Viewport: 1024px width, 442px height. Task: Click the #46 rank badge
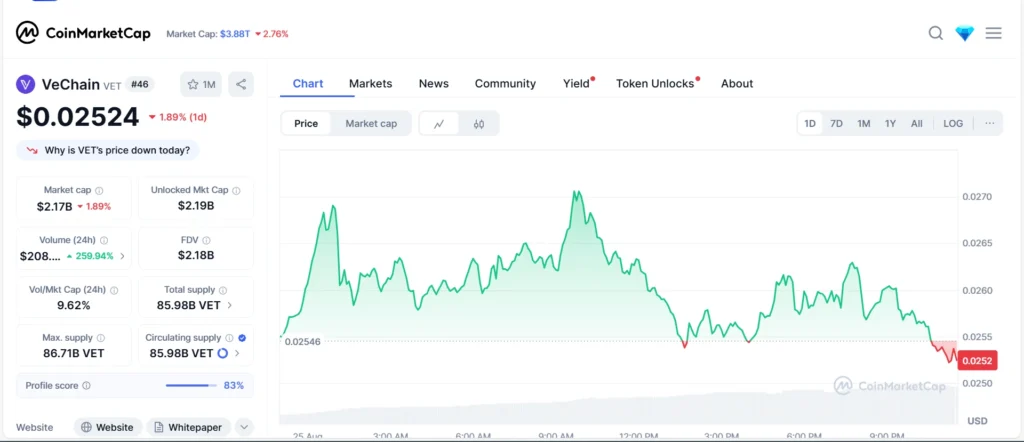tap(140, 84)
